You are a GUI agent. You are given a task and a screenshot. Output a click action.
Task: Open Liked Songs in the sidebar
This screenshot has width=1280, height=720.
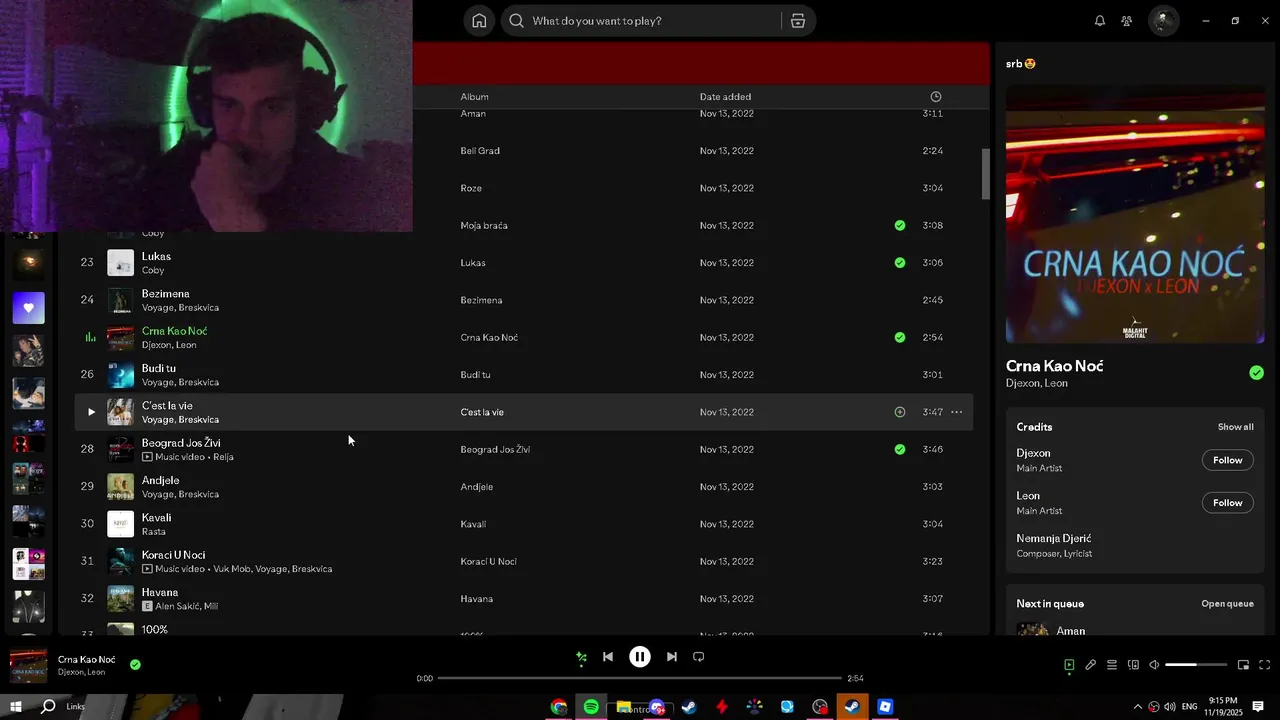[x=28, y=308]
